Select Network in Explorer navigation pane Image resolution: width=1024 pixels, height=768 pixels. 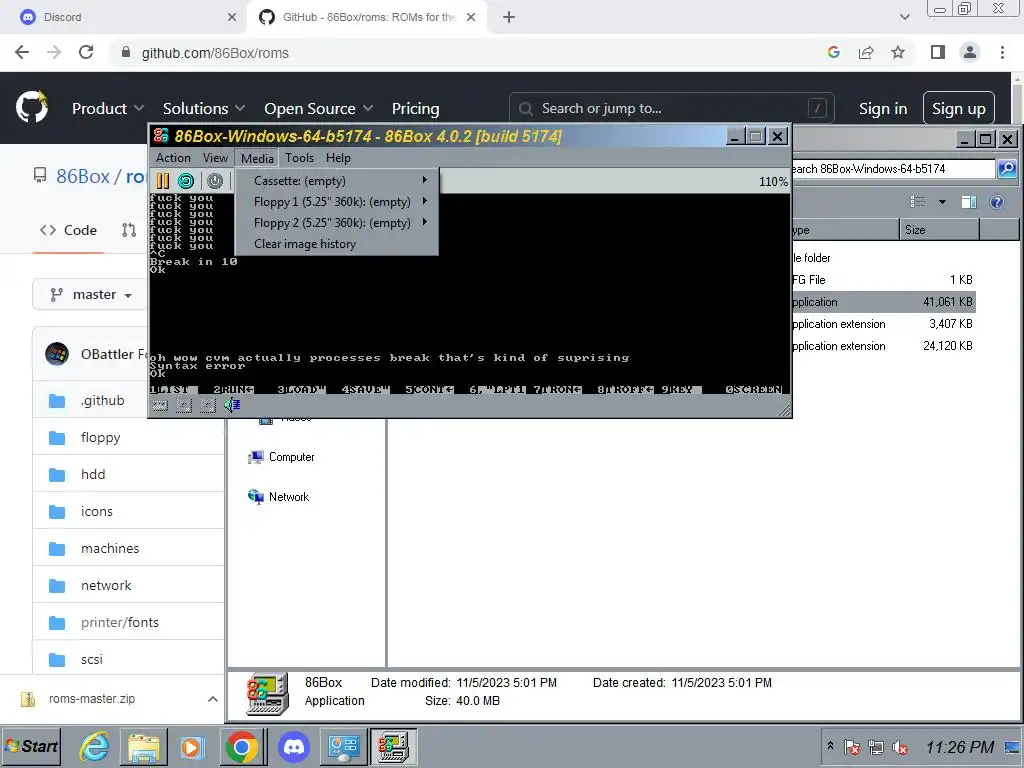coord(289,497)
